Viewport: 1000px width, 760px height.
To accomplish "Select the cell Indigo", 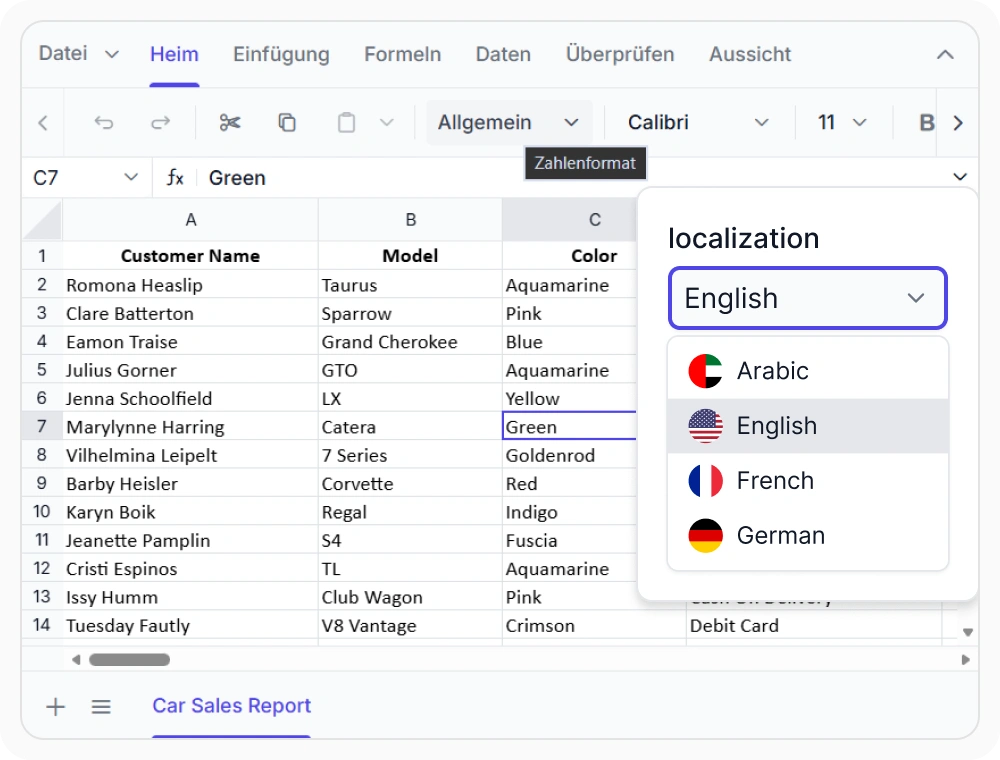I will [570, 512].
